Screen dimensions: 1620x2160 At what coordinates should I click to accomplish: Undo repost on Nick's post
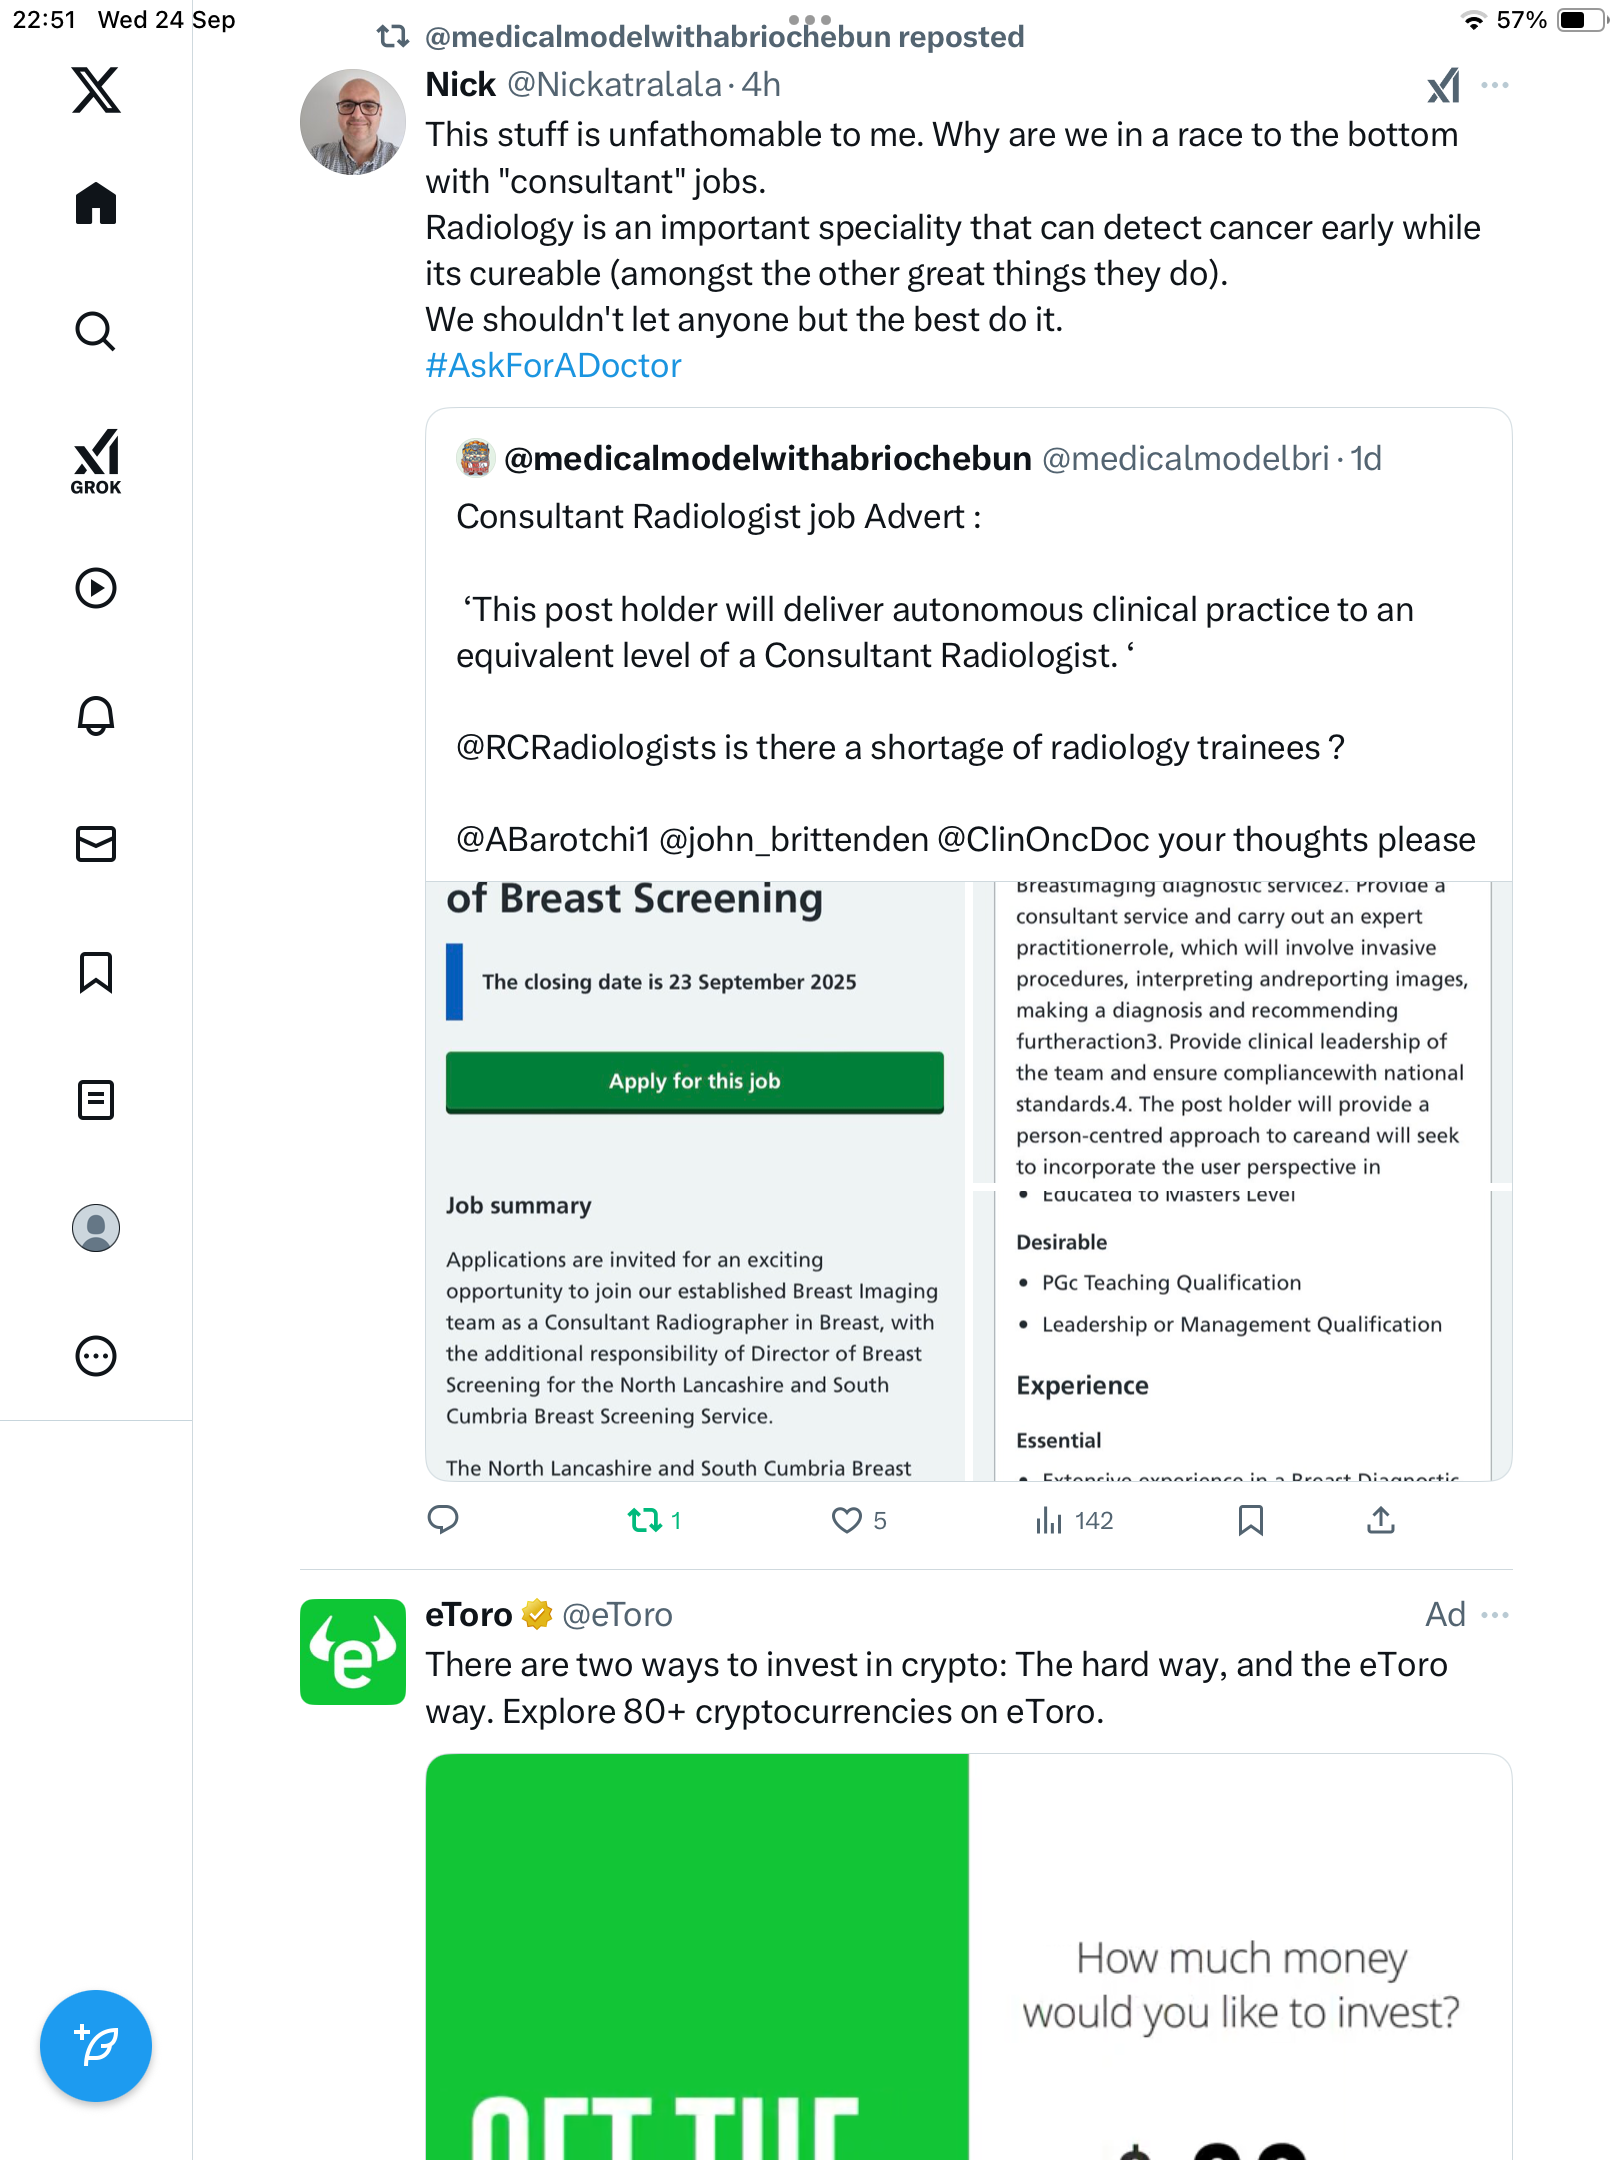click(x=645, y=1520)
